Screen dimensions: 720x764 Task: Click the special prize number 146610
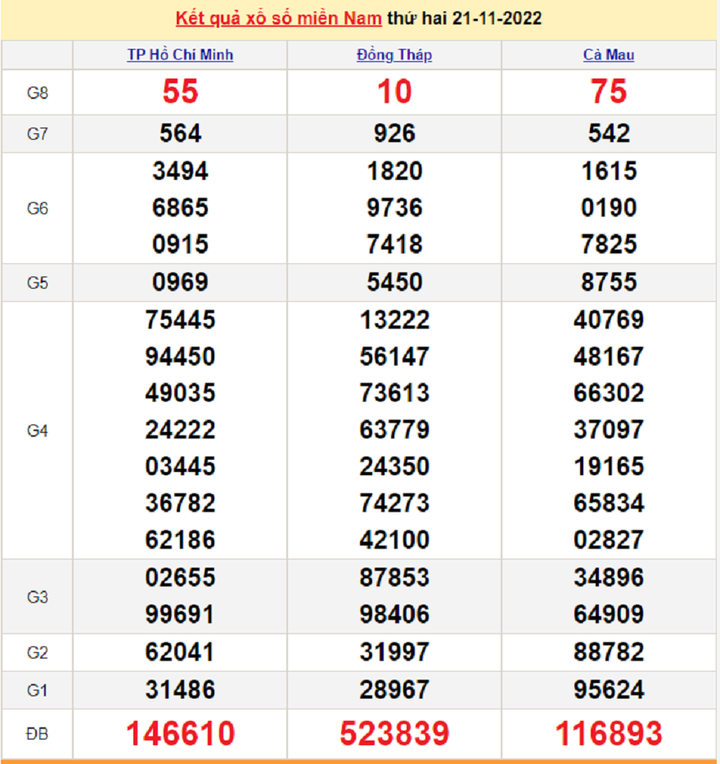click(180, 734)
